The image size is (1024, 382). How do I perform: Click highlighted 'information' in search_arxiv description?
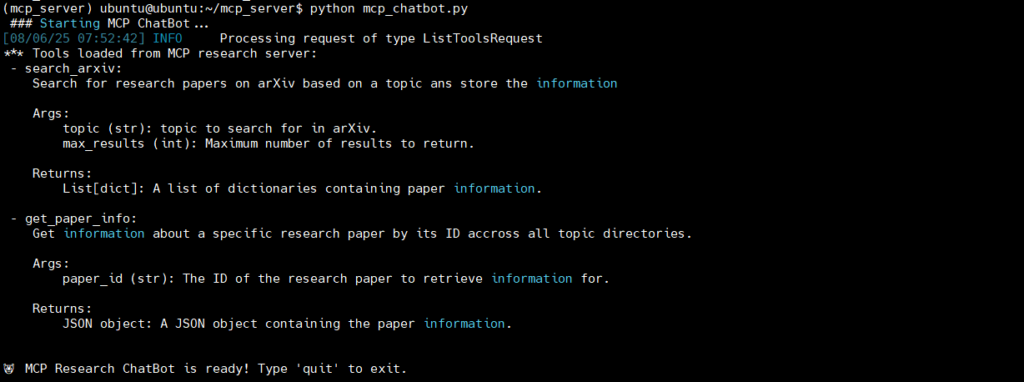(x=577, y=84)
